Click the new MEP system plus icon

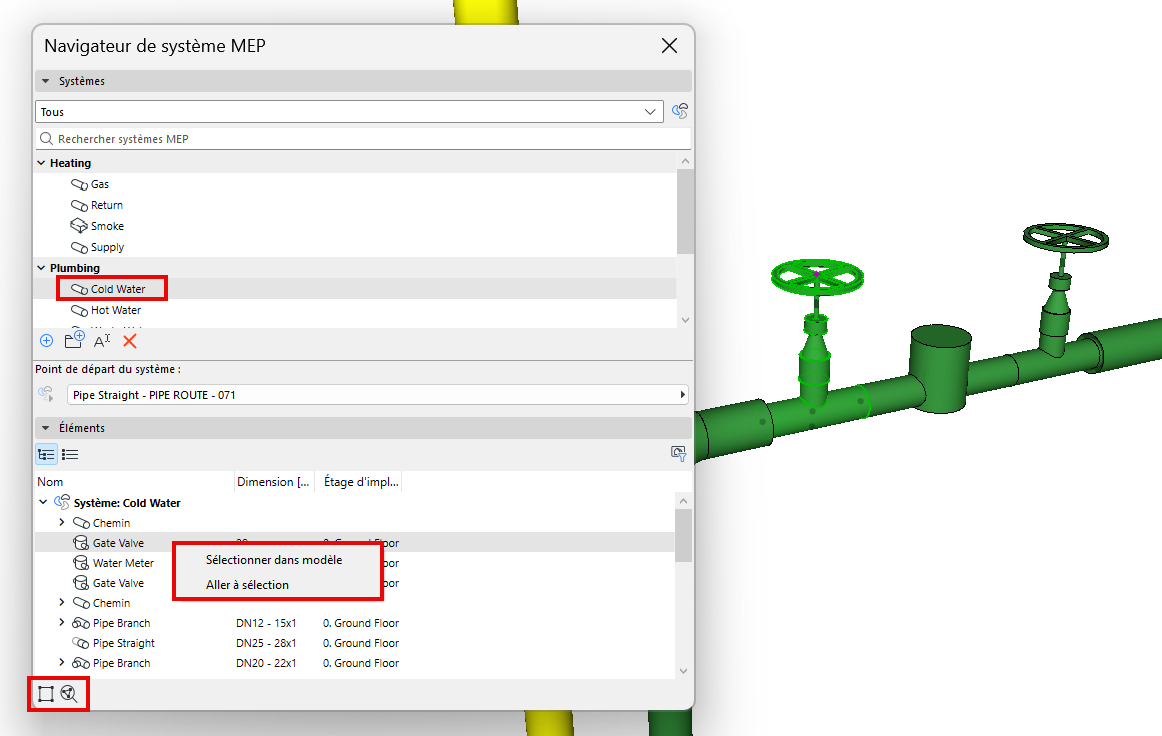click(x=47, y=341)
